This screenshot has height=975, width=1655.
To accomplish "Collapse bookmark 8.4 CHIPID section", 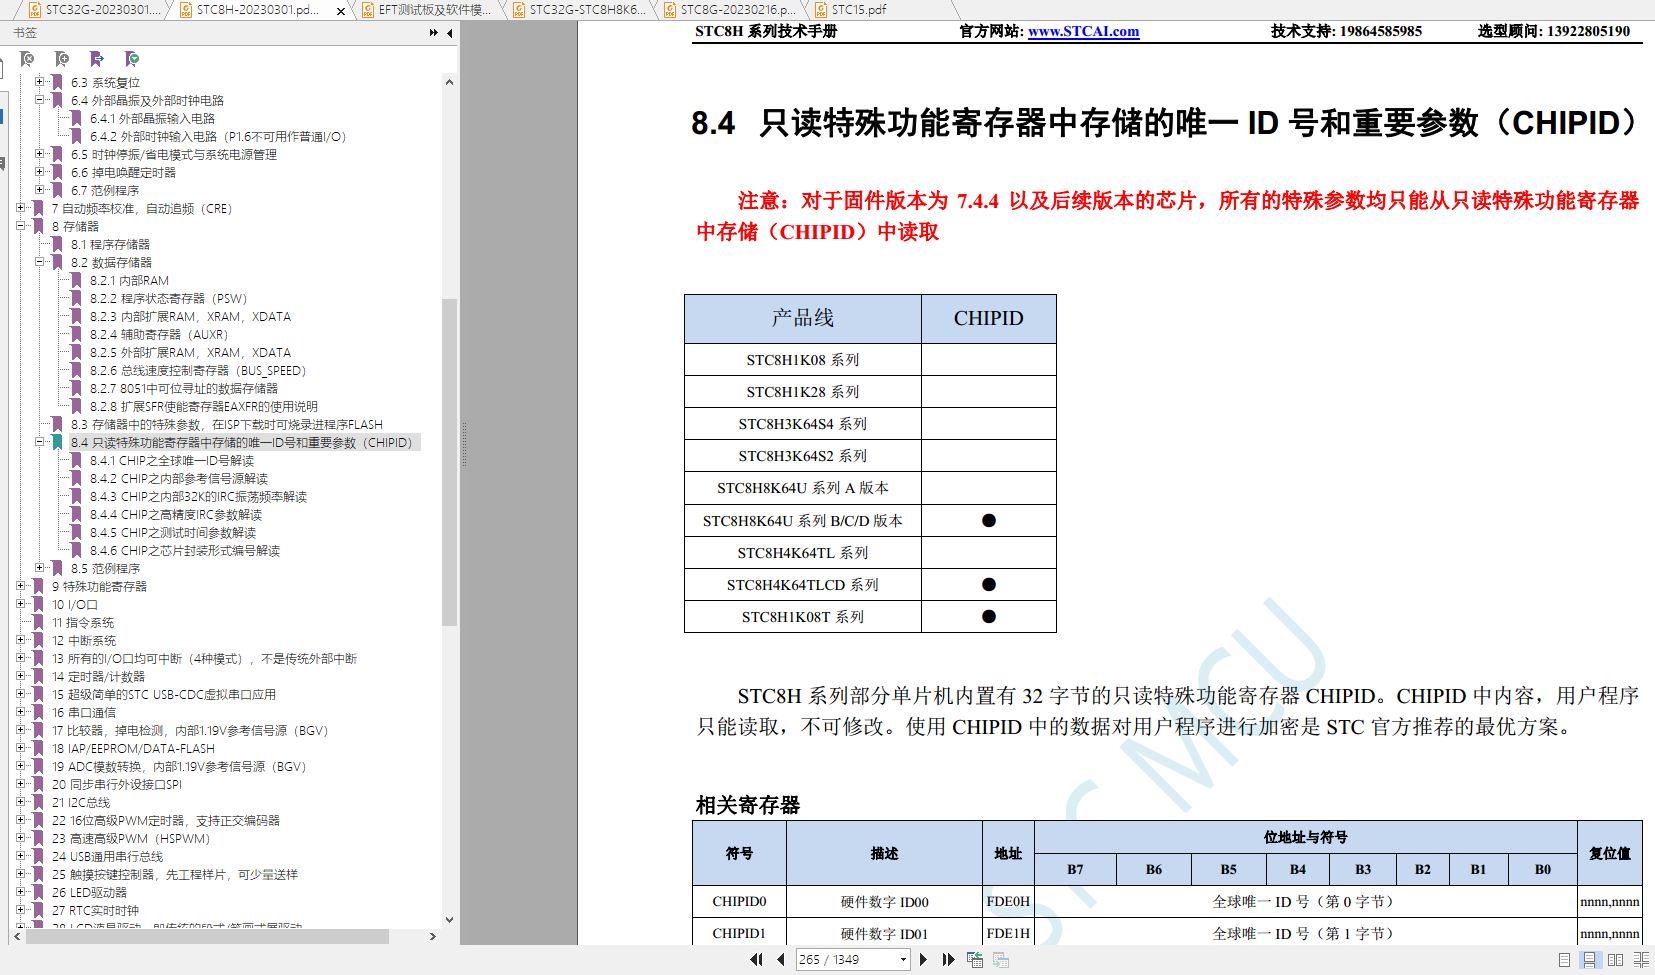I will pos(39,442).
